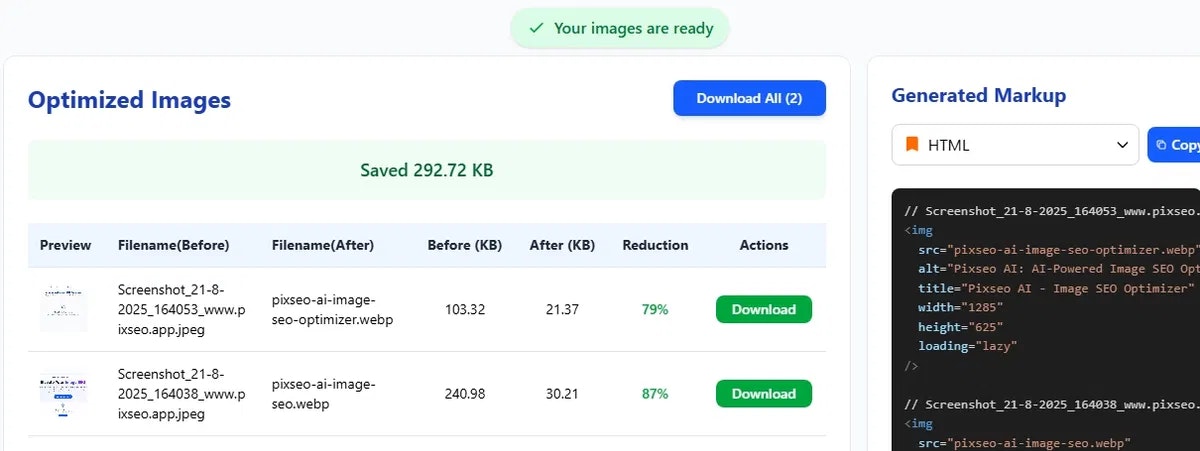Viewport: 1200px width, 451px height.
Task: Copy the generated markup
Action: (x=1174, y=145)
